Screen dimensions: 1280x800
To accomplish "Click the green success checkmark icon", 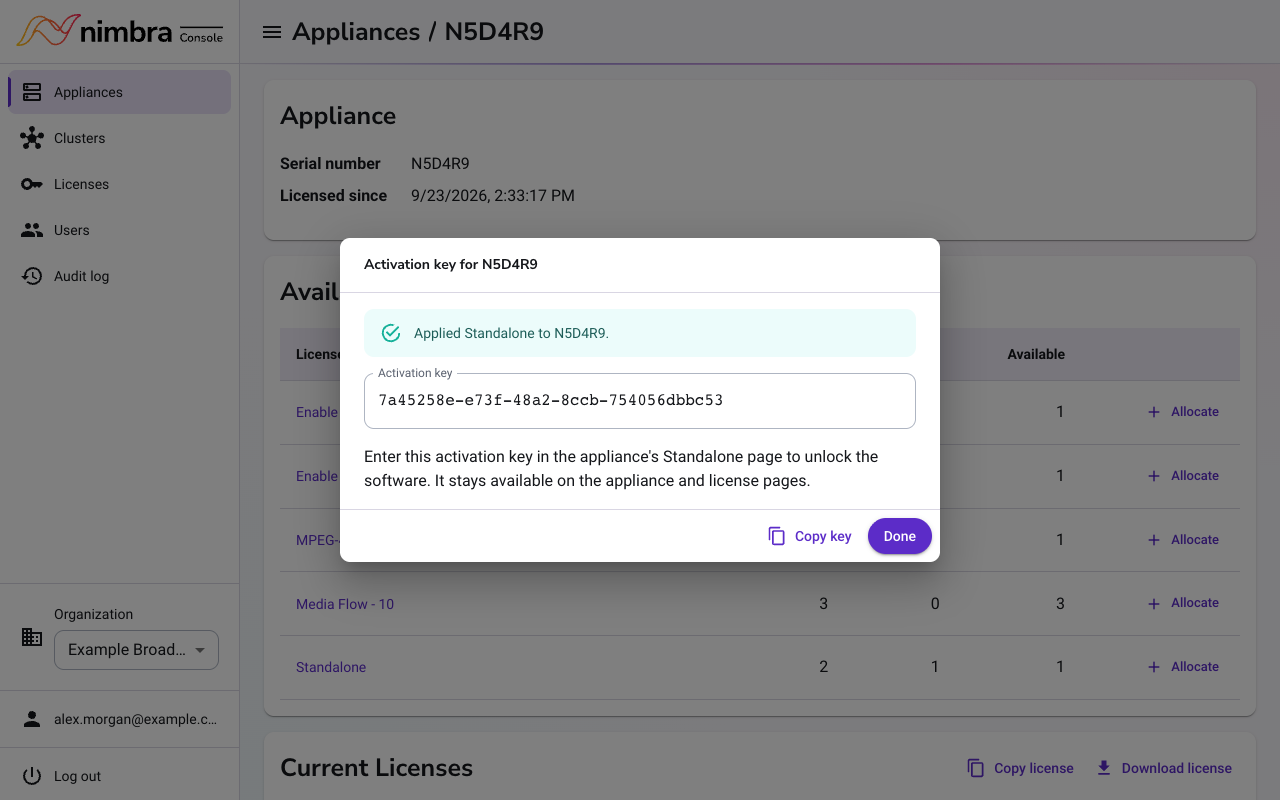I will 391,333.
